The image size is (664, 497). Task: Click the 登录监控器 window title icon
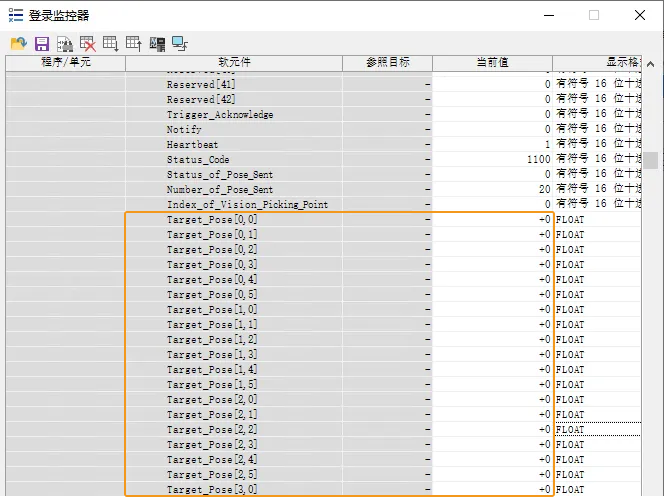point(16,15)
